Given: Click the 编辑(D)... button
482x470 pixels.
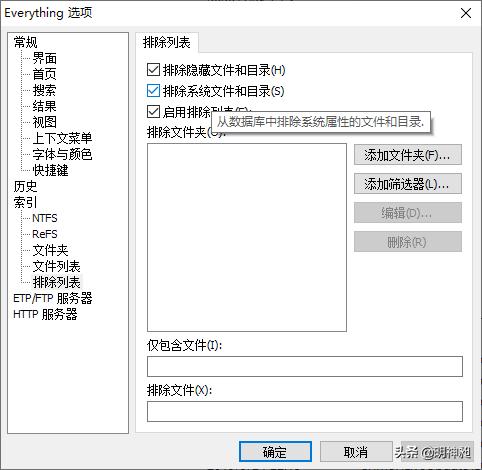Looking at the screenshot, I should coord(408,213).
